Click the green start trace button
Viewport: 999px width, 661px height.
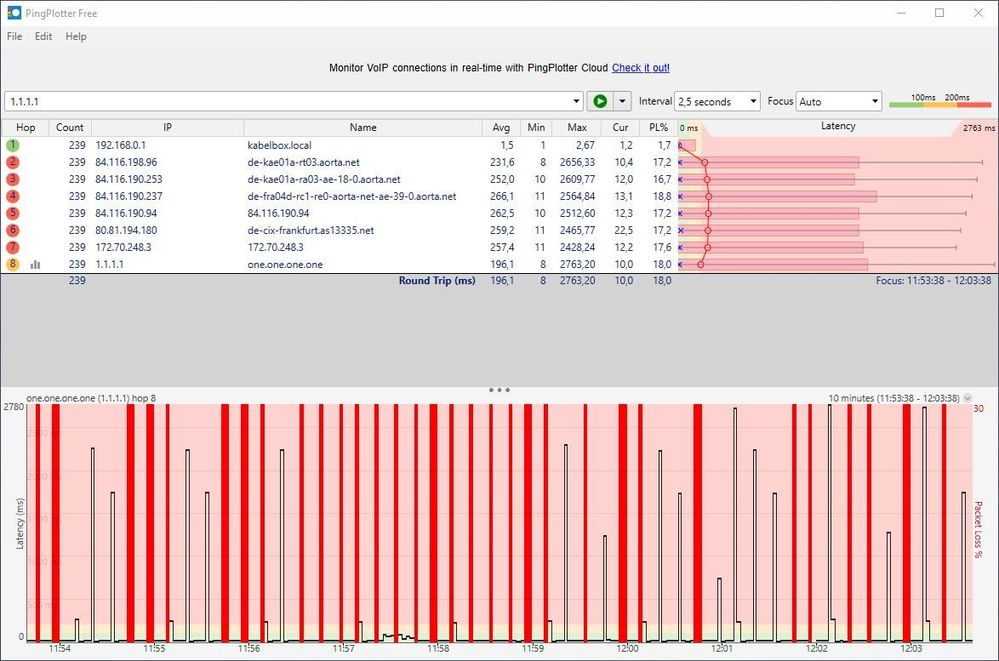pos(600,101)
